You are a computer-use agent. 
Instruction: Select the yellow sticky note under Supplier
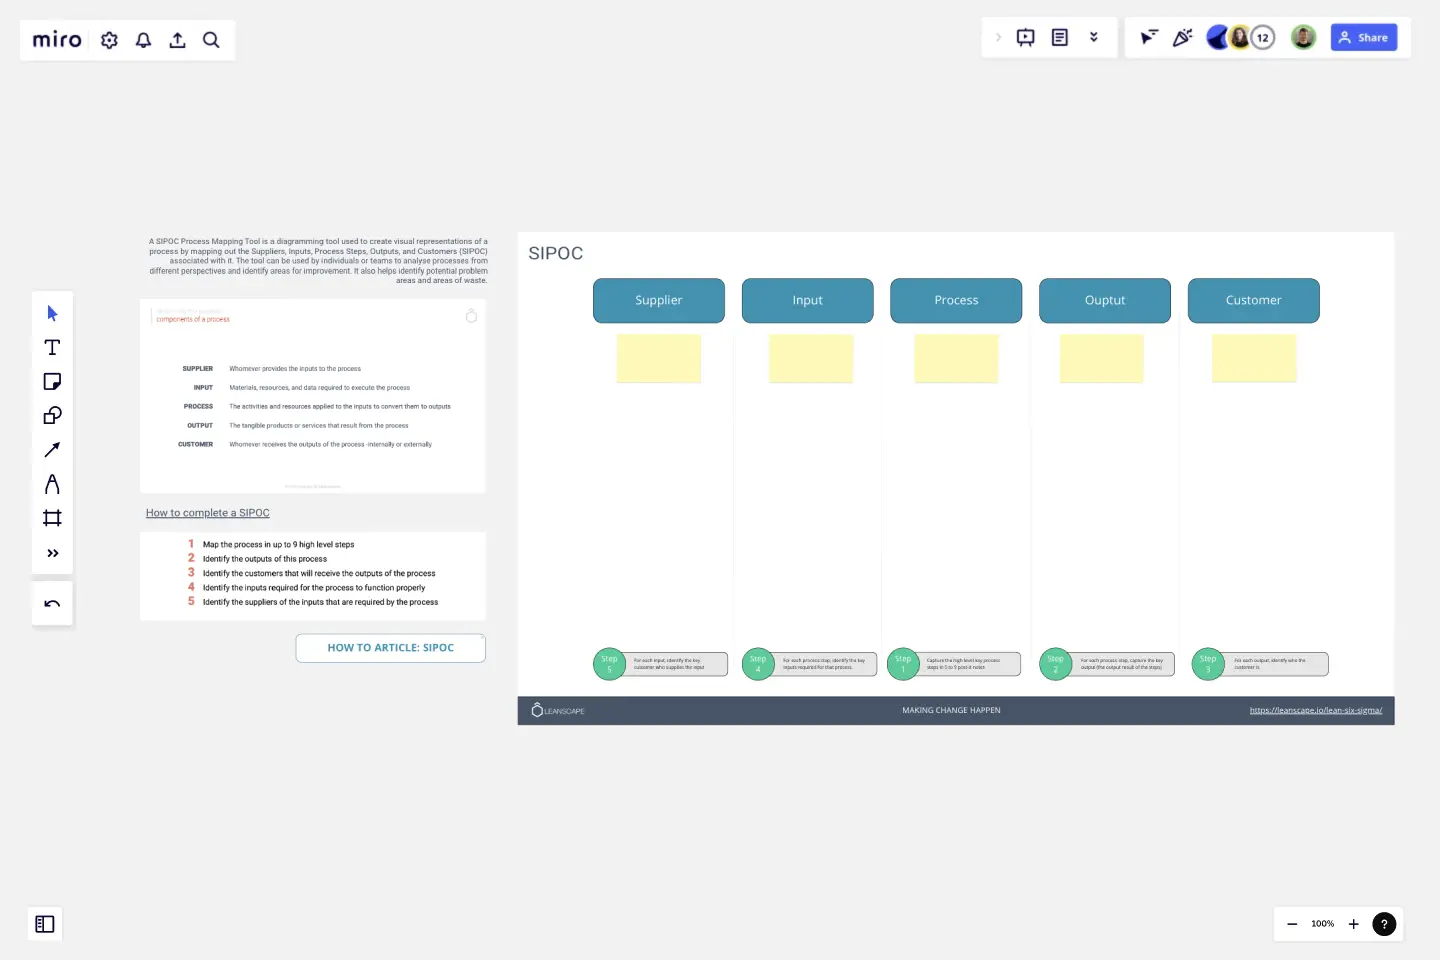click(x=659, y=358)
